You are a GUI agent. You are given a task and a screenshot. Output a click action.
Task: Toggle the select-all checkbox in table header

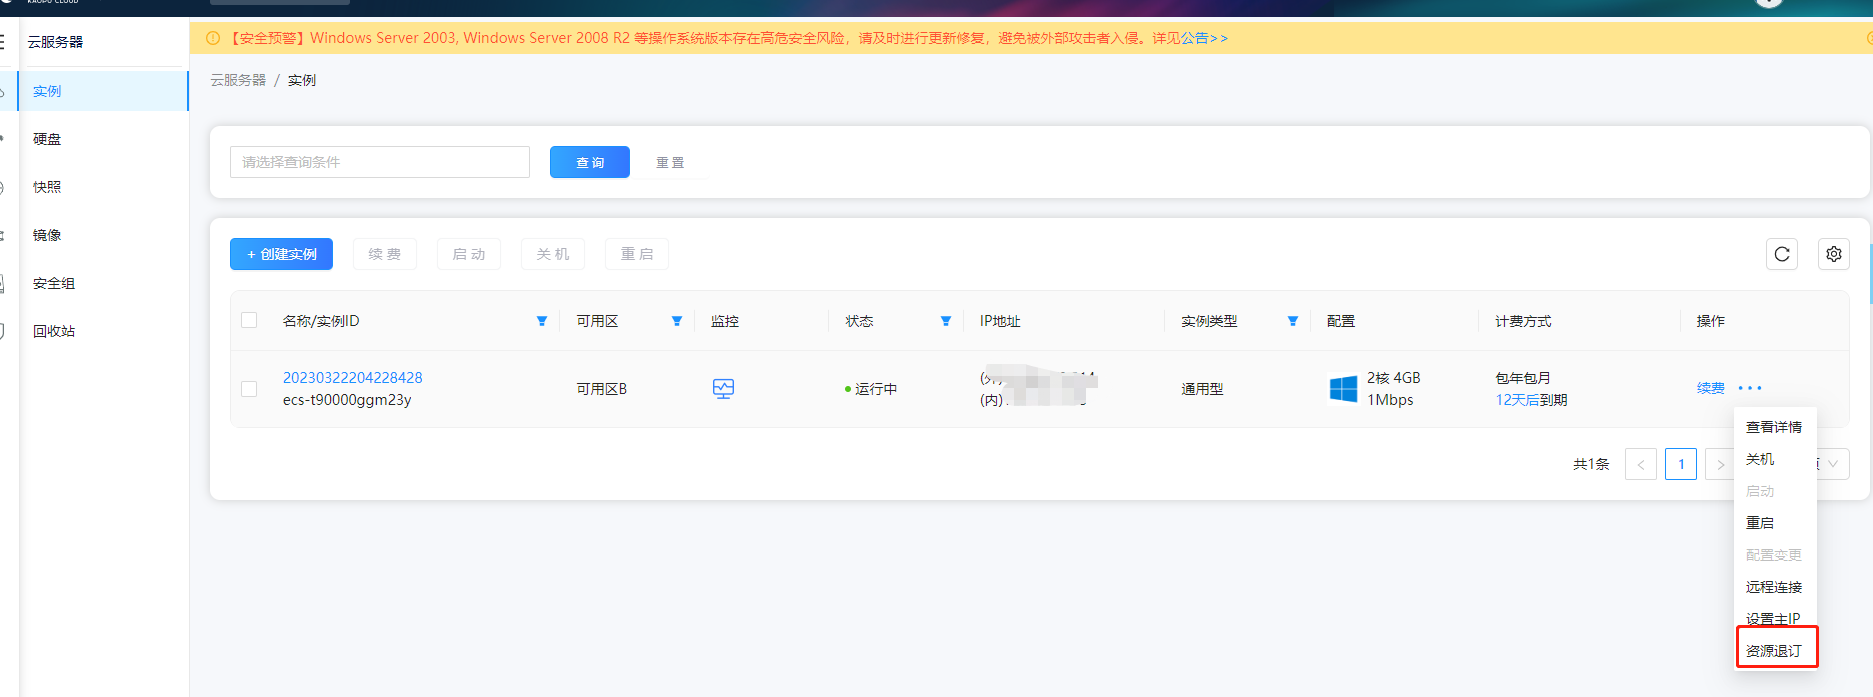[x=249, y=320]
